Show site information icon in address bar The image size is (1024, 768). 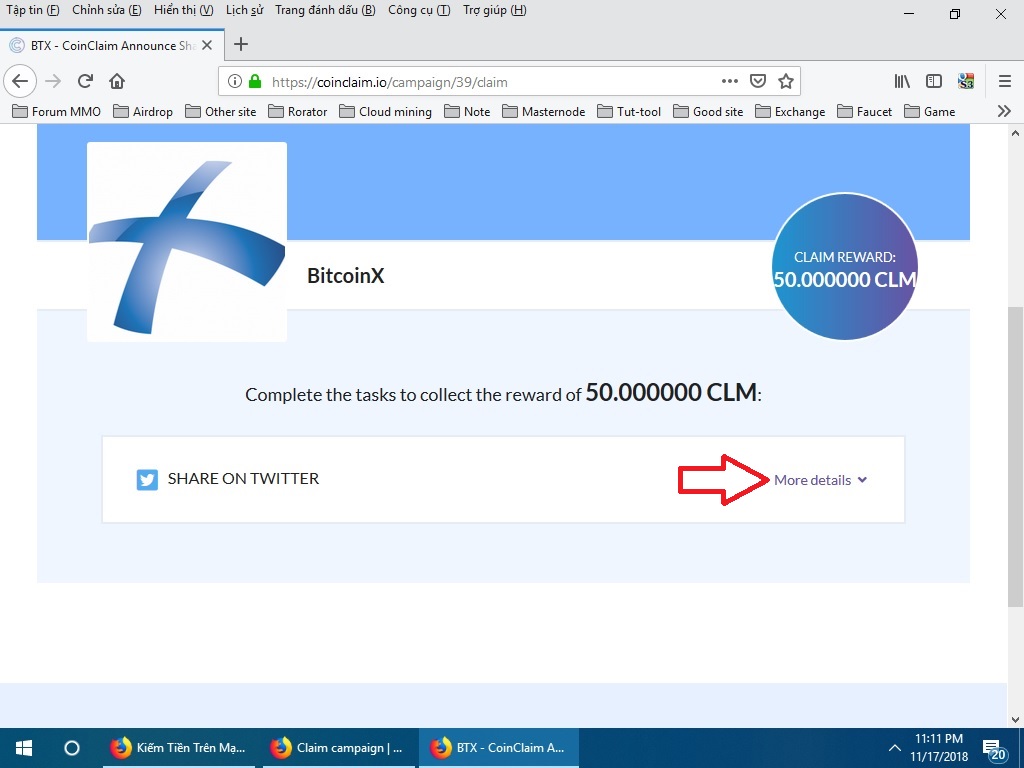234,81
